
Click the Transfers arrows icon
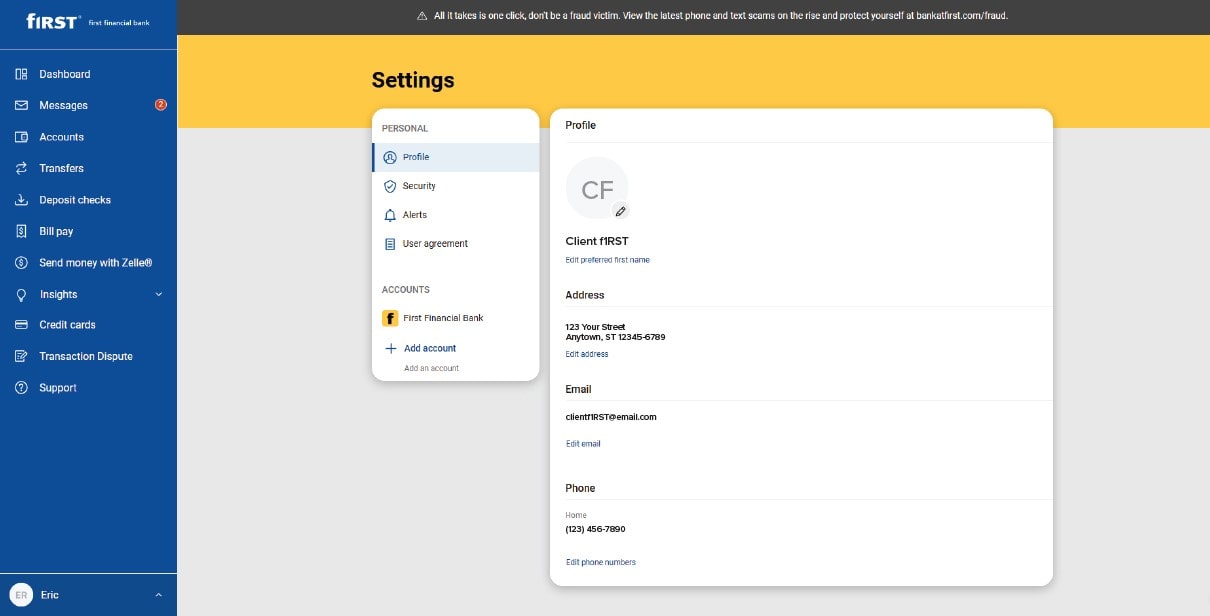(21, 168)
